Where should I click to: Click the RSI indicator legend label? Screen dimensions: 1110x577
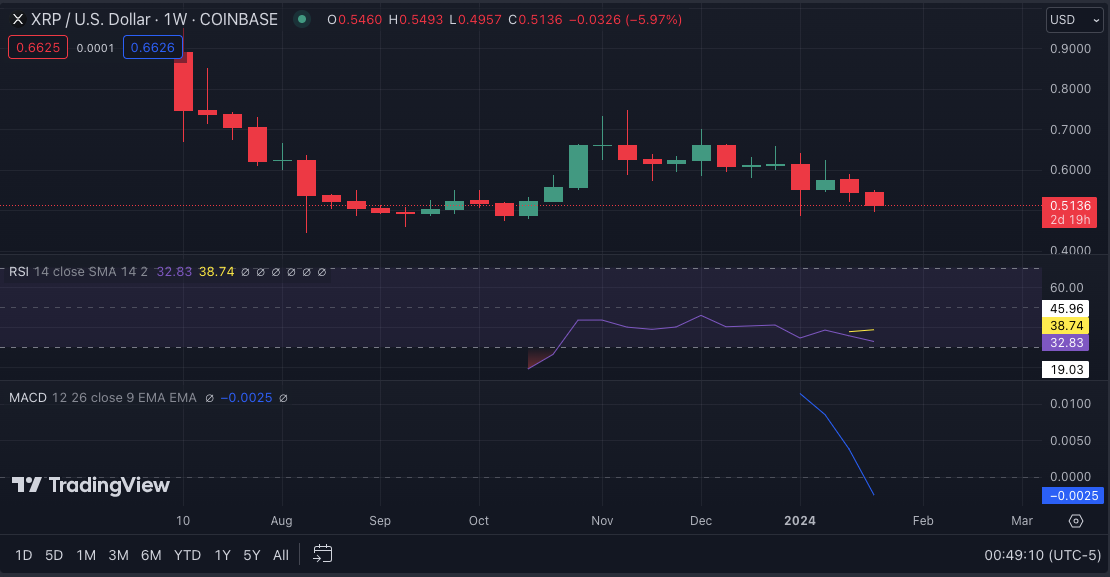(x=19, y=272)
